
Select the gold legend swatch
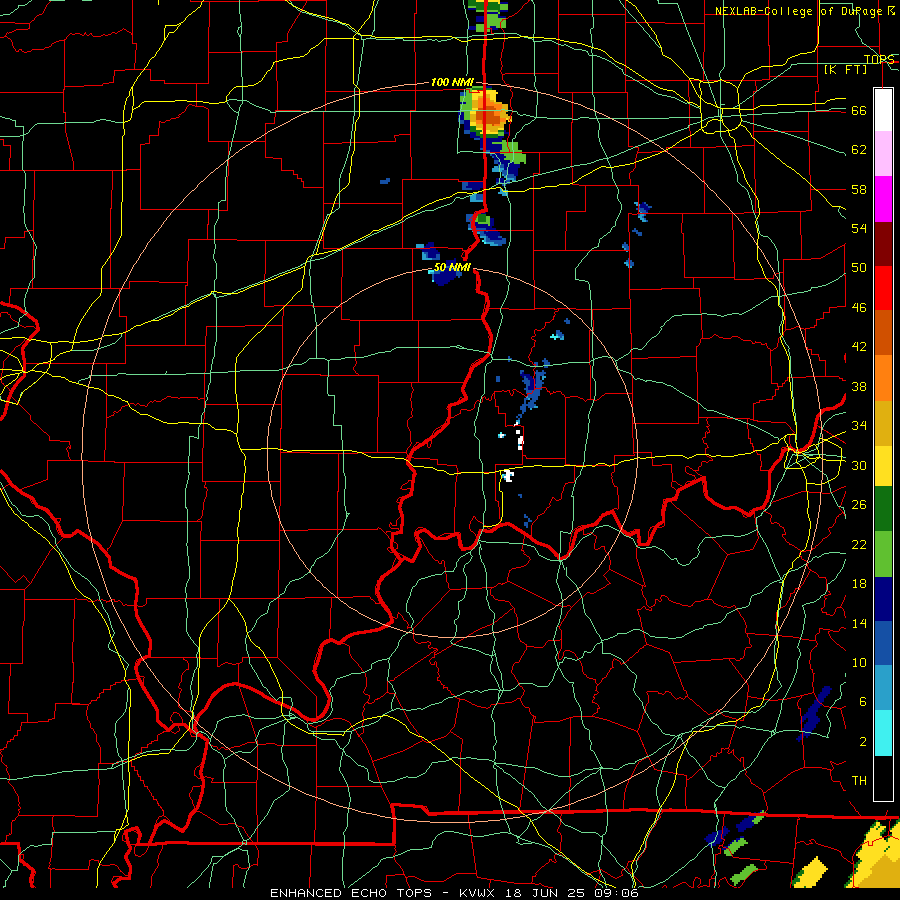point(883,423)
